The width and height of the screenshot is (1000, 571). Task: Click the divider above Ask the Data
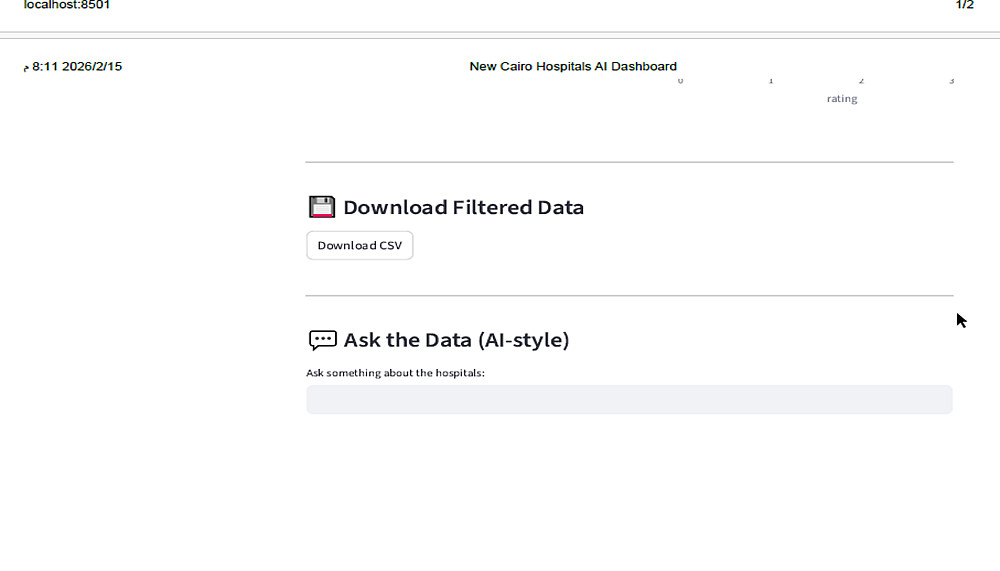(629, 295)
